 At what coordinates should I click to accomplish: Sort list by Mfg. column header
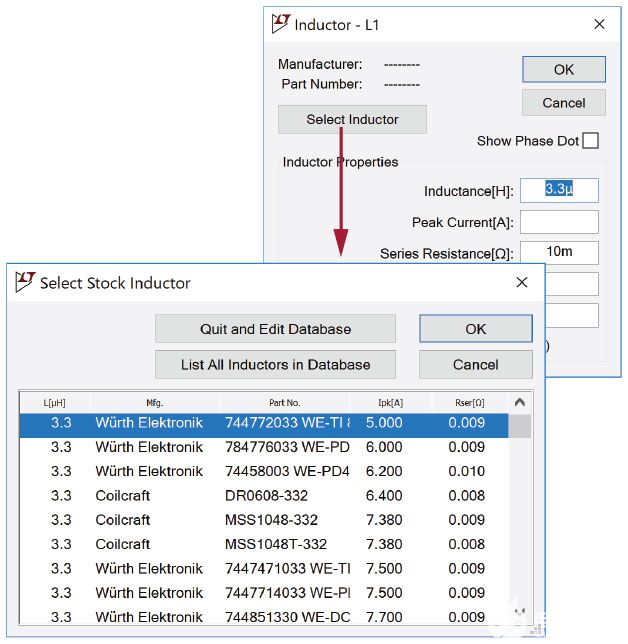(154, 402)
